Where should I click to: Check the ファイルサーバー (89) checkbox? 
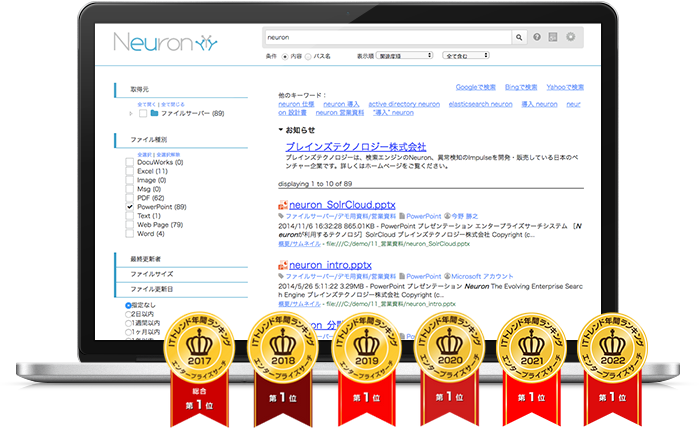pyautogui.click(x=143, y=113)
